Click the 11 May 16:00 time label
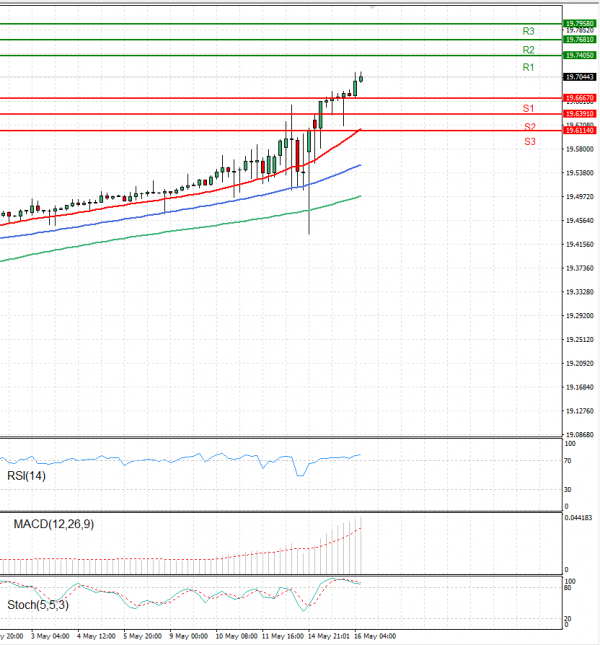 pos(283,636)
